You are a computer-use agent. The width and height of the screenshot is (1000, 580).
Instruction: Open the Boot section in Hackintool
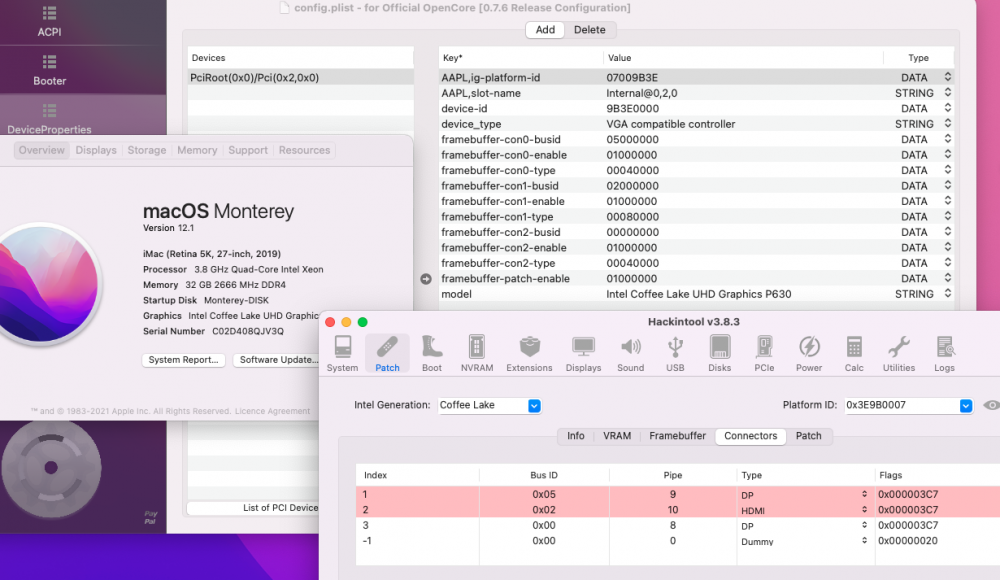pyautogui.click(x=432, y=353)
